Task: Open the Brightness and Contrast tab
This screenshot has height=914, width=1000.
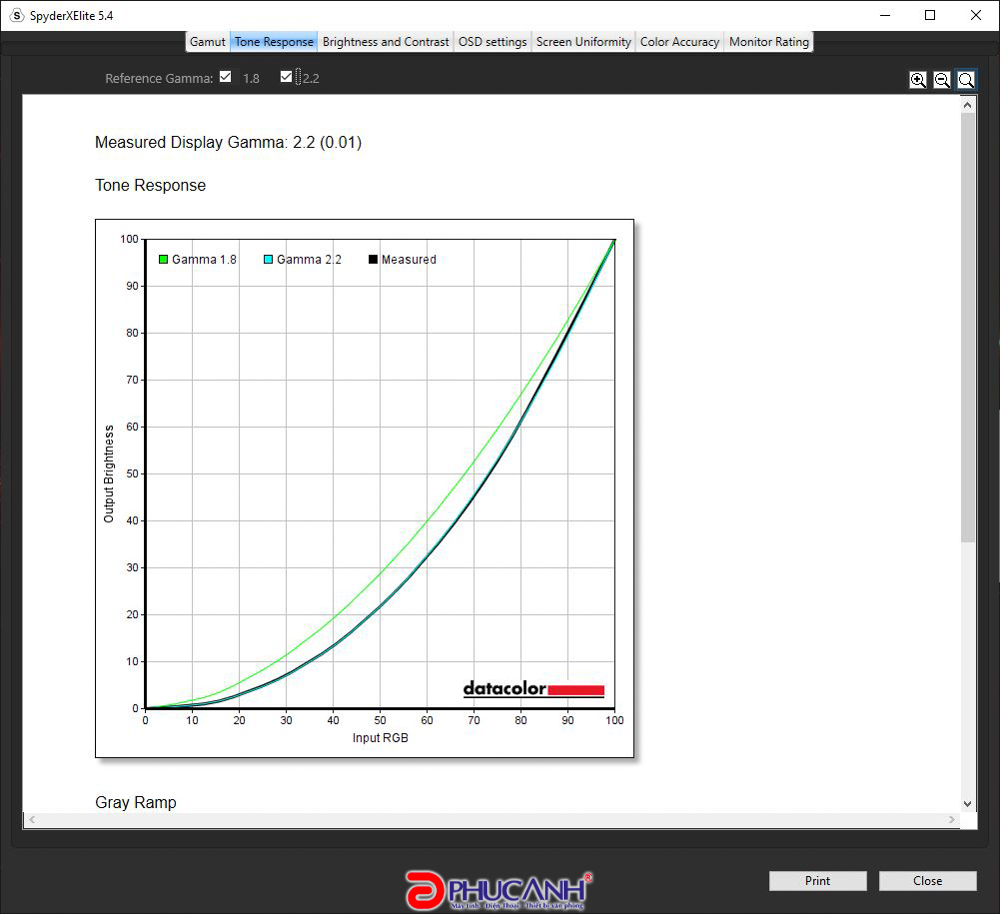Action: click(386, 42)
